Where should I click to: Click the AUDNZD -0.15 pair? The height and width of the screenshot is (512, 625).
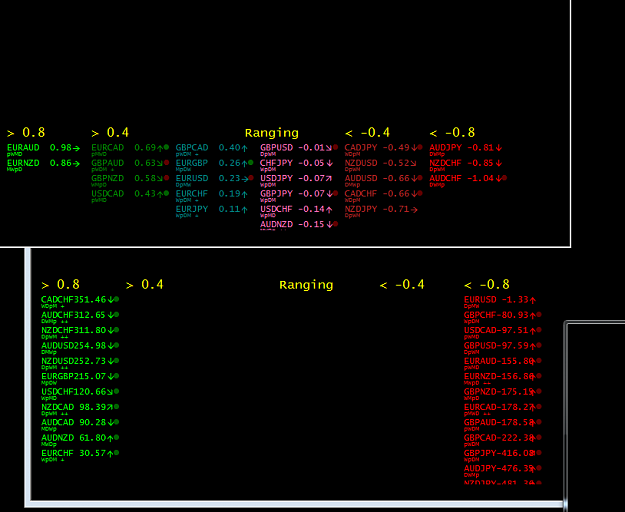coord(299,225)
